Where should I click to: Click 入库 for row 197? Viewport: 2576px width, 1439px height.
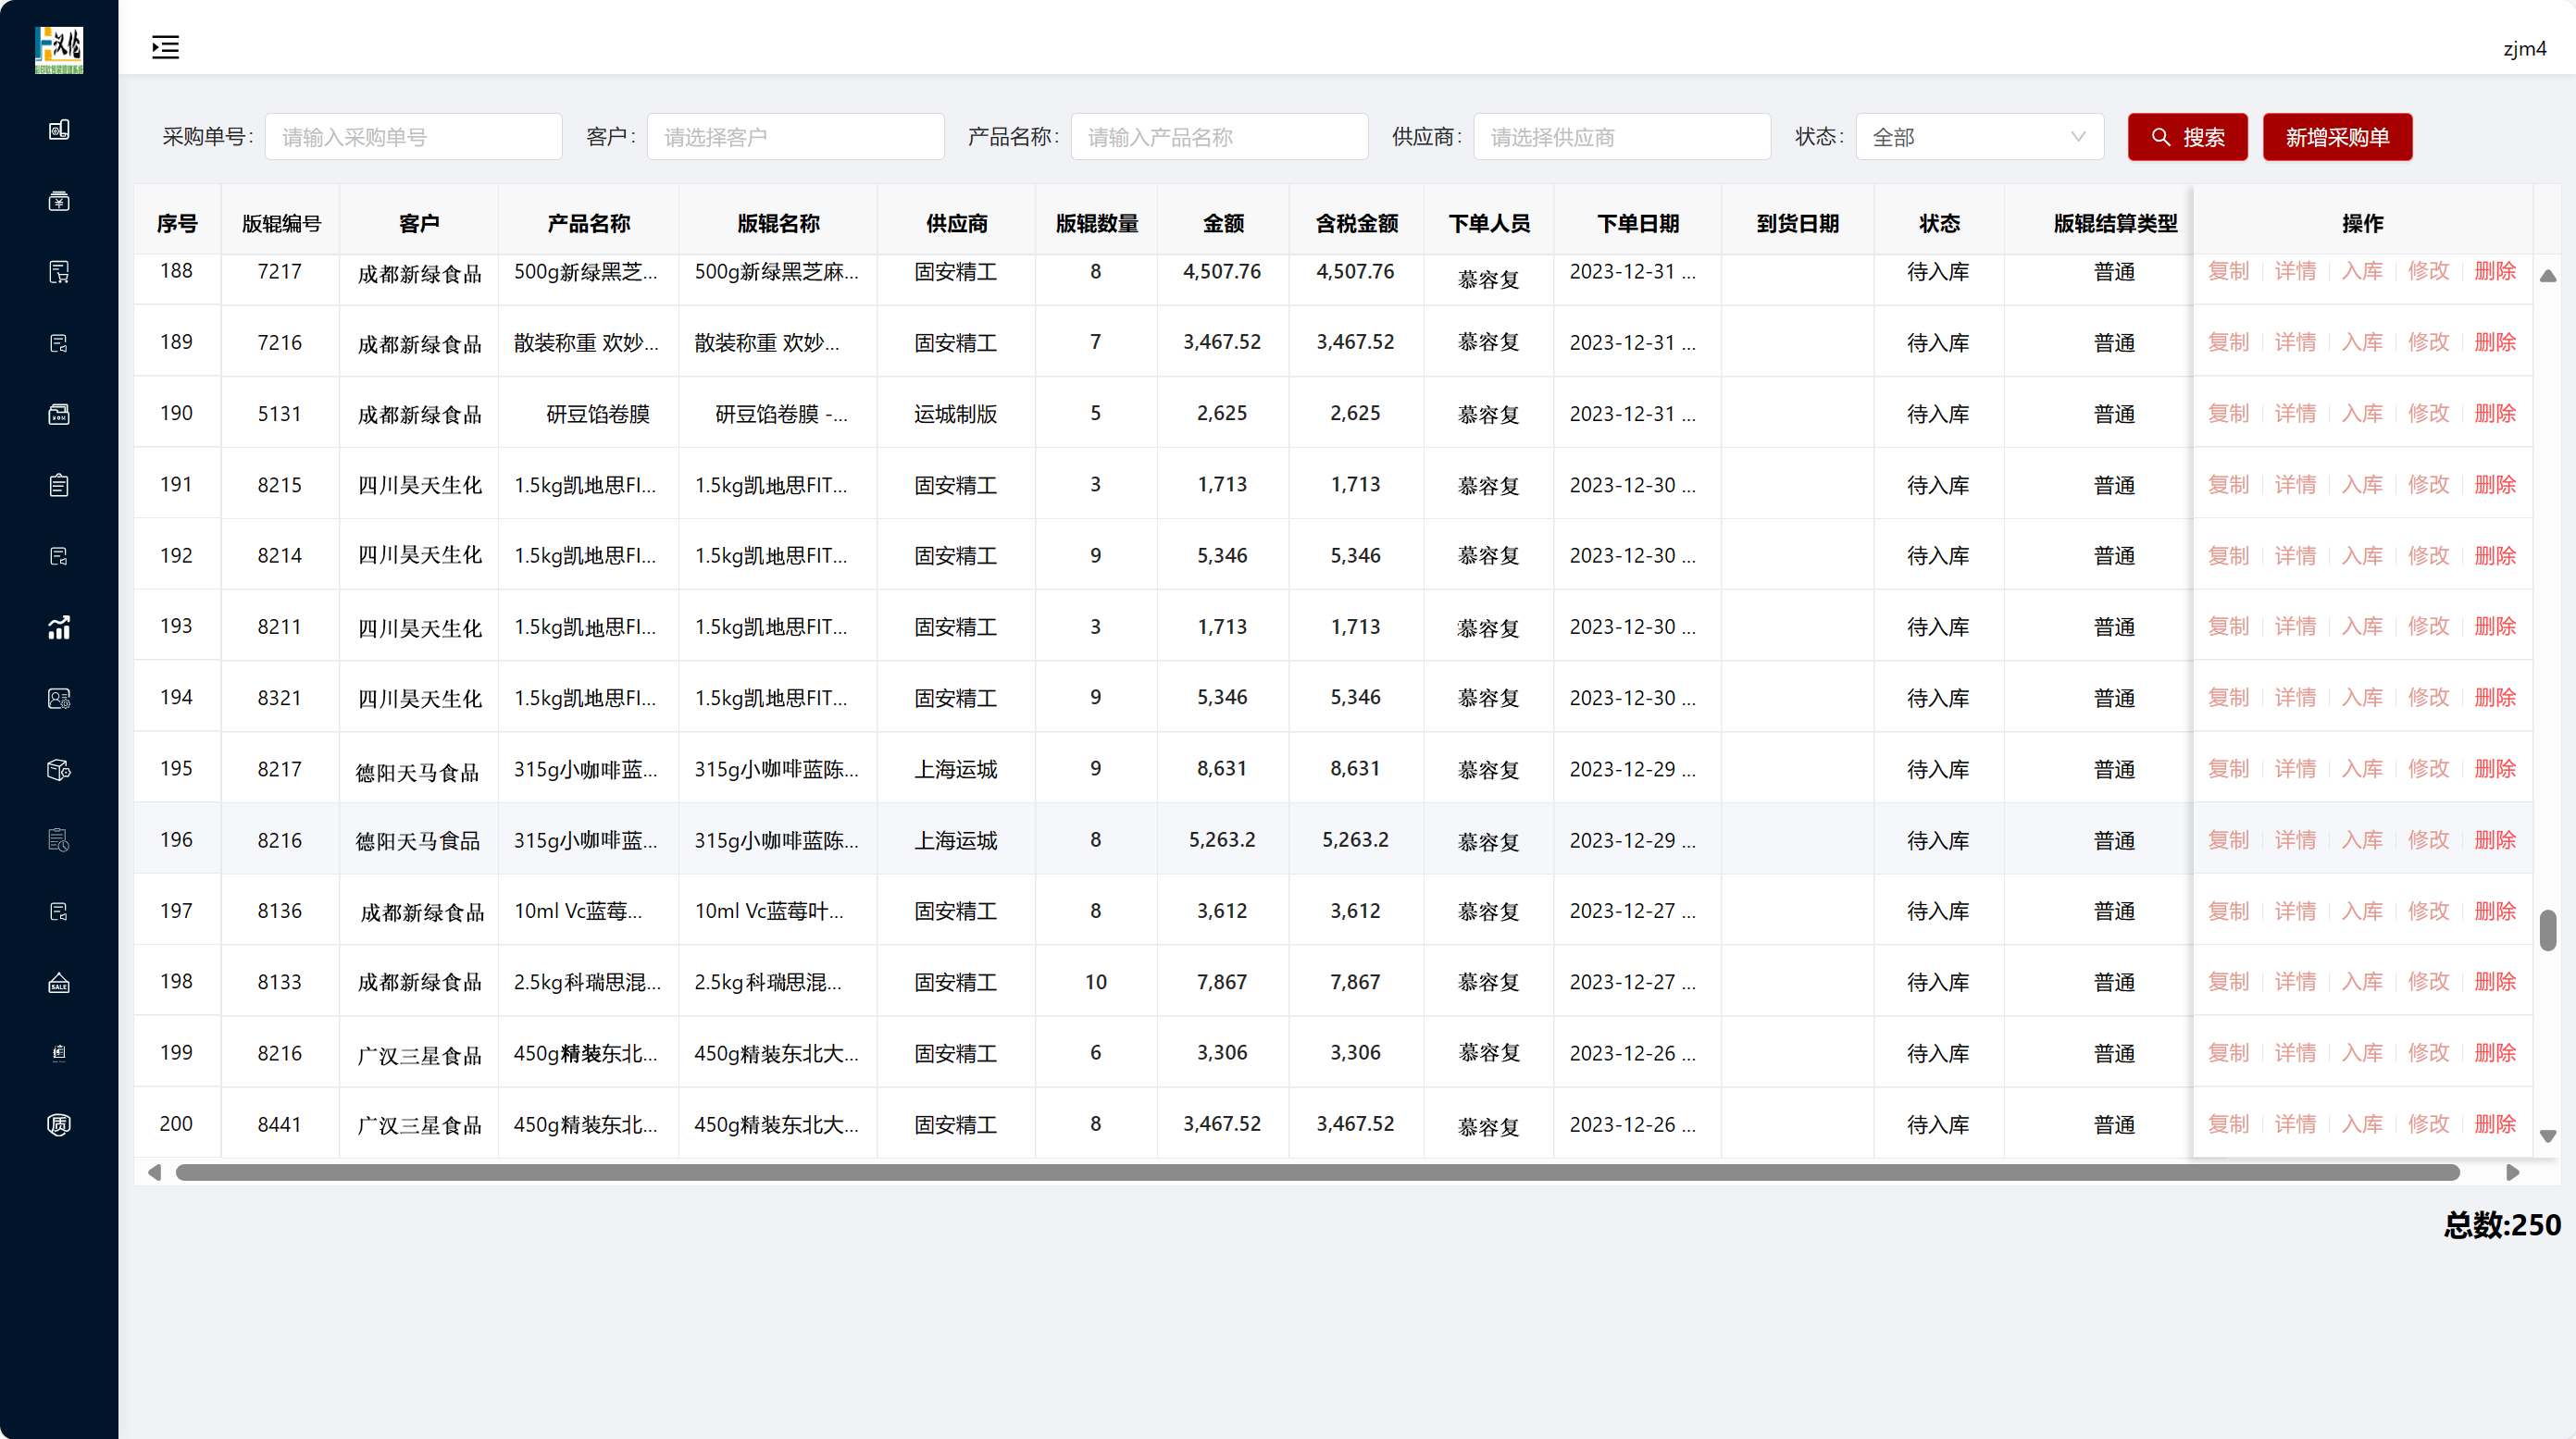point(2362,911)
